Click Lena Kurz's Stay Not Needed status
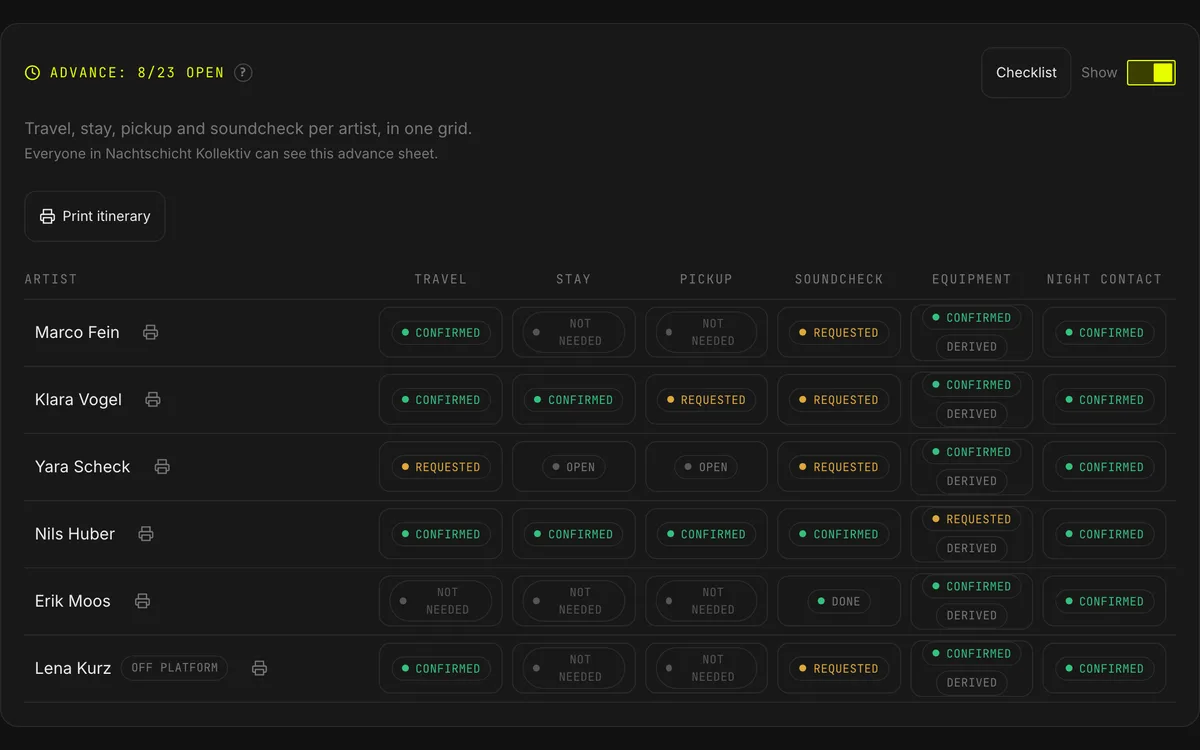Viewport: 1200px width, 750px height. point(574,668)
